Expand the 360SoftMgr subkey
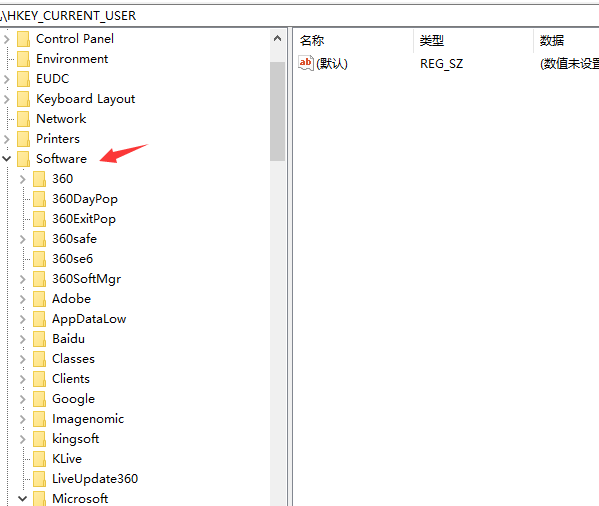599x506 pixels. click(x=23, y=279)
